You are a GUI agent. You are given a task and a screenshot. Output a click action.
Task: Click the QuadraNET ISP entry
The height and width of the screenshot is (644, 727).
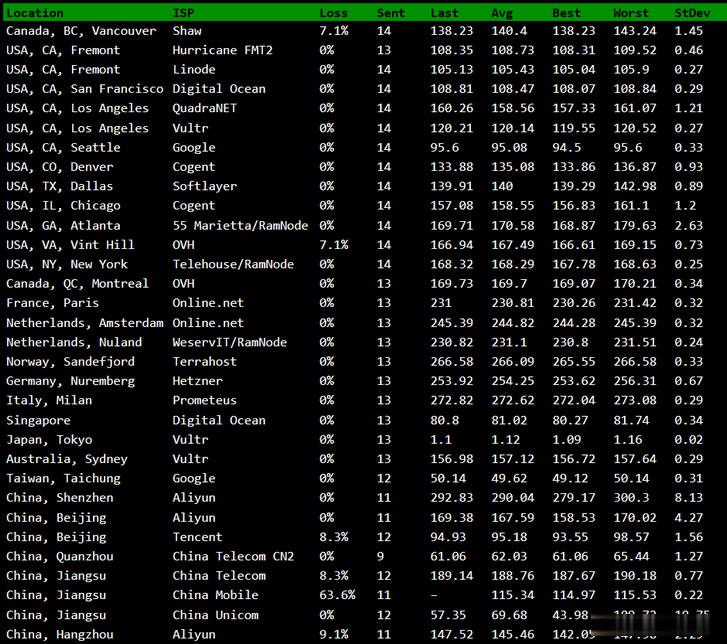tap(204, 108)
